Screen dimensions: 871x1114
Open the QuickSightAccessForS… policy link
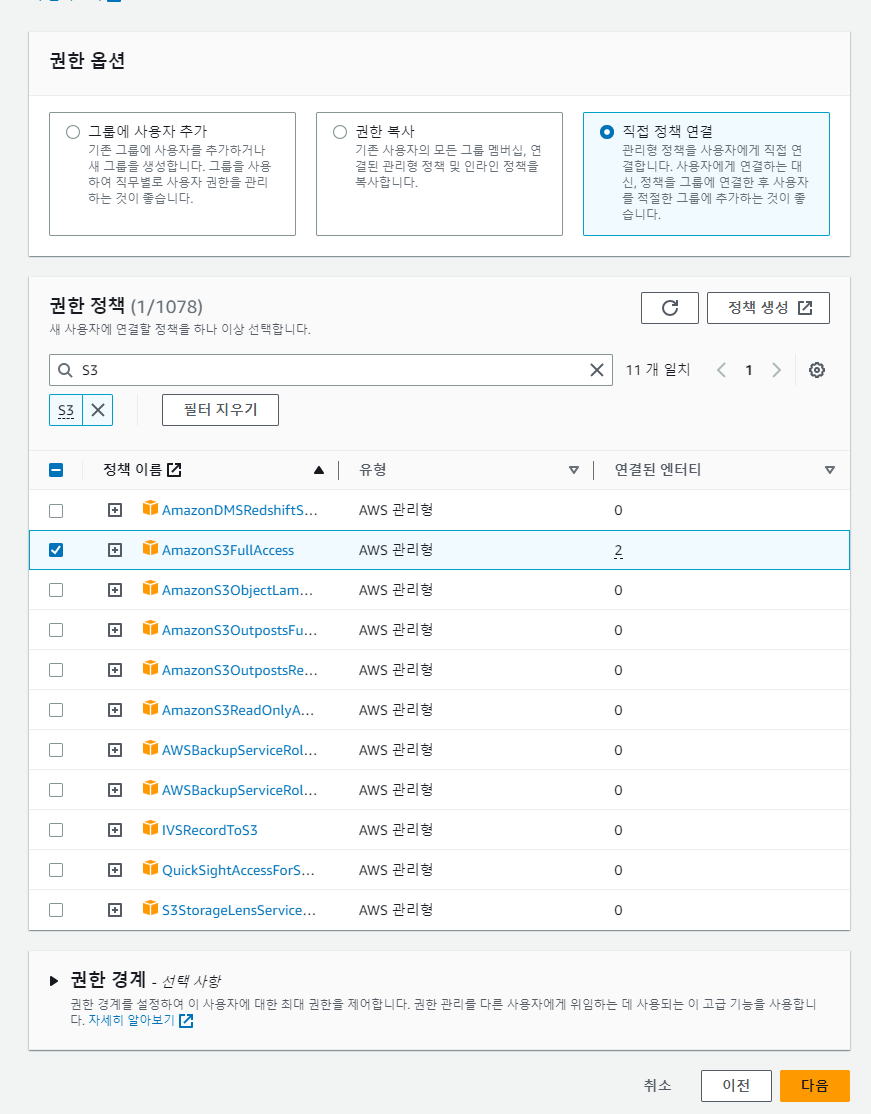pos(238,870)
